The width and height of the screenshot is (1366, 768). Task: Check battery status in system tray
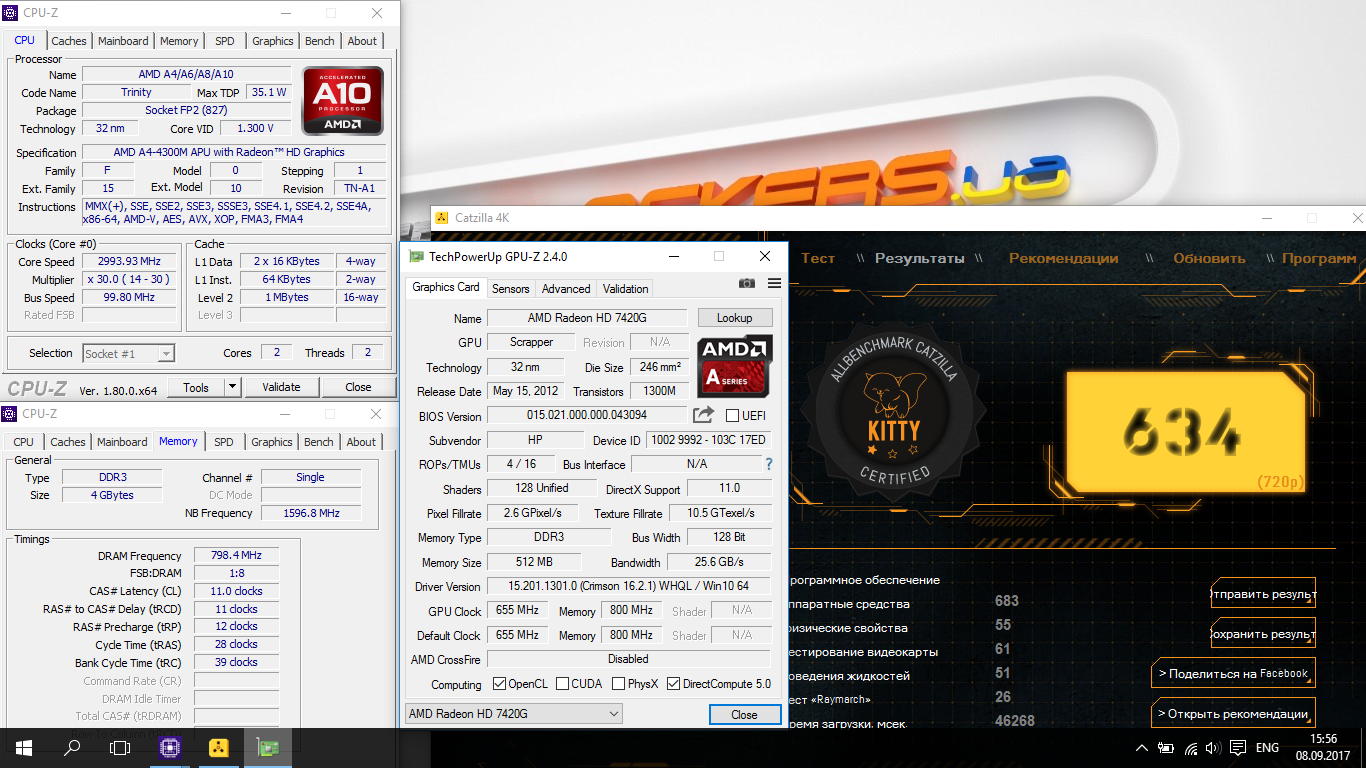click(1166, 748)
